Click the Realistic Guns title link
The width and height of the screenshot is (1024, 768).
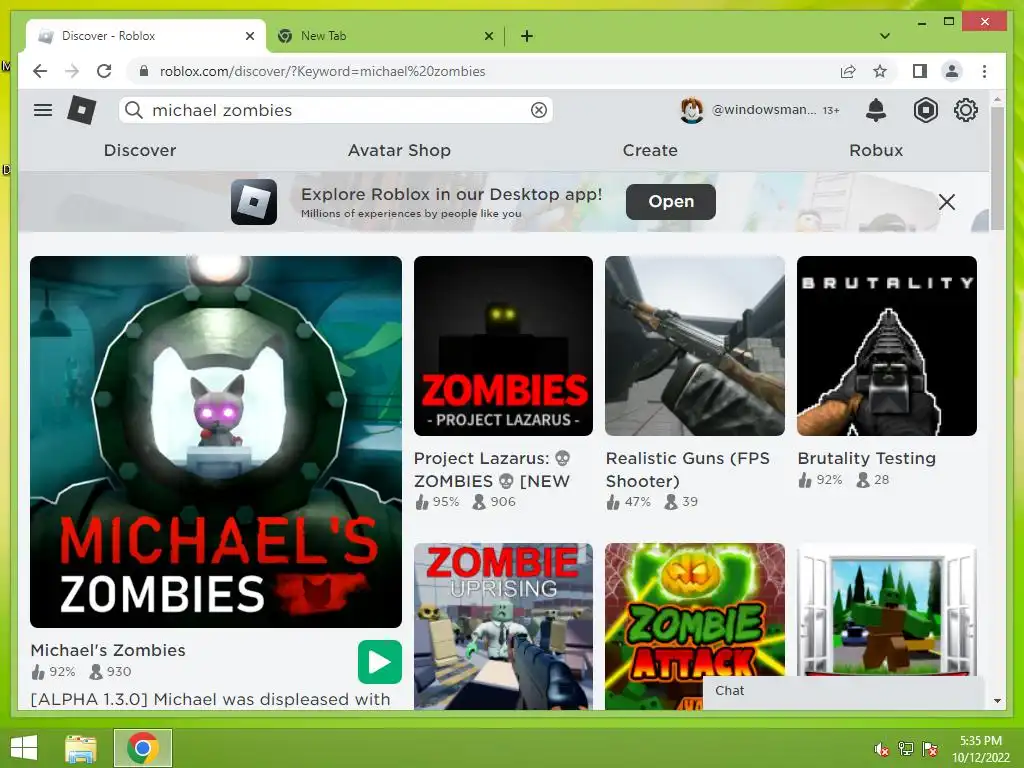point(688,470)
